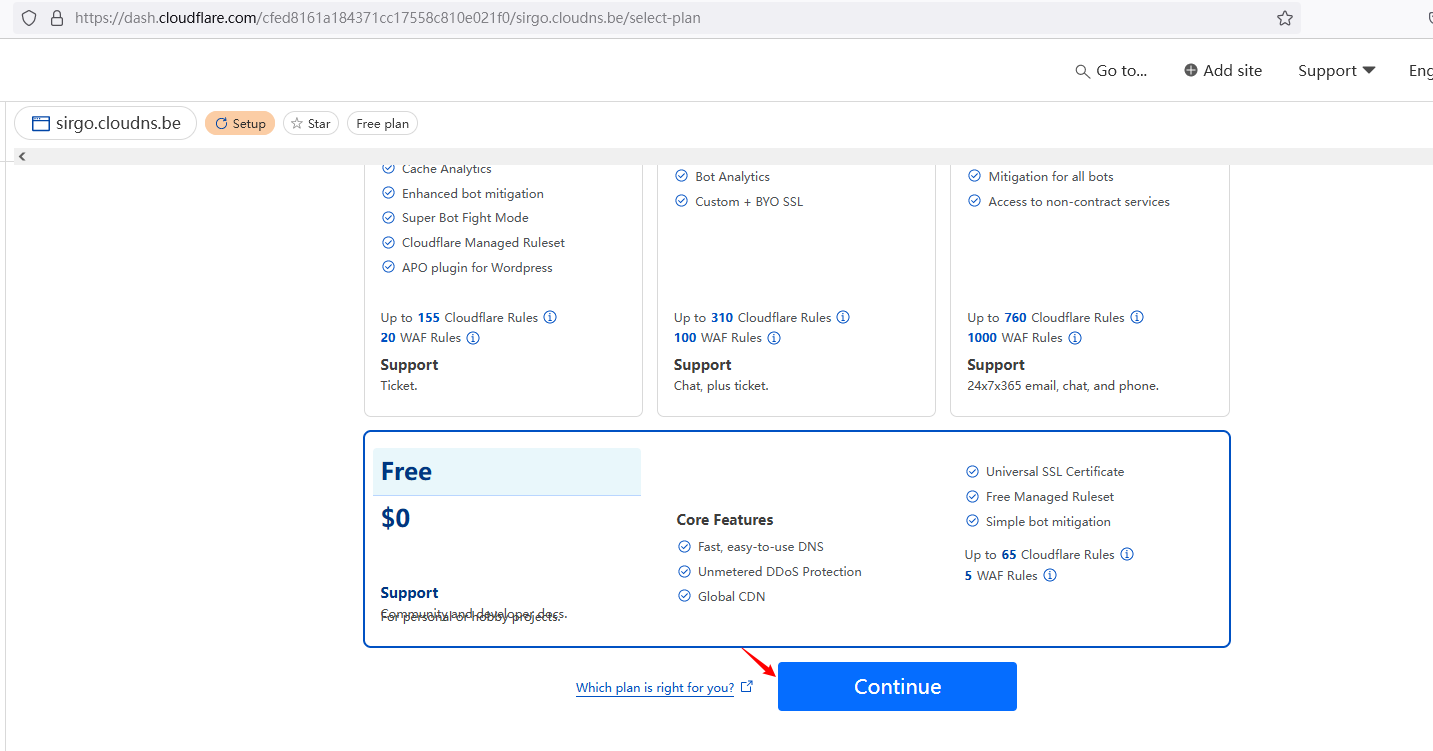
Task: Star the sirgo.cloudns.be site
Action: 311,124
